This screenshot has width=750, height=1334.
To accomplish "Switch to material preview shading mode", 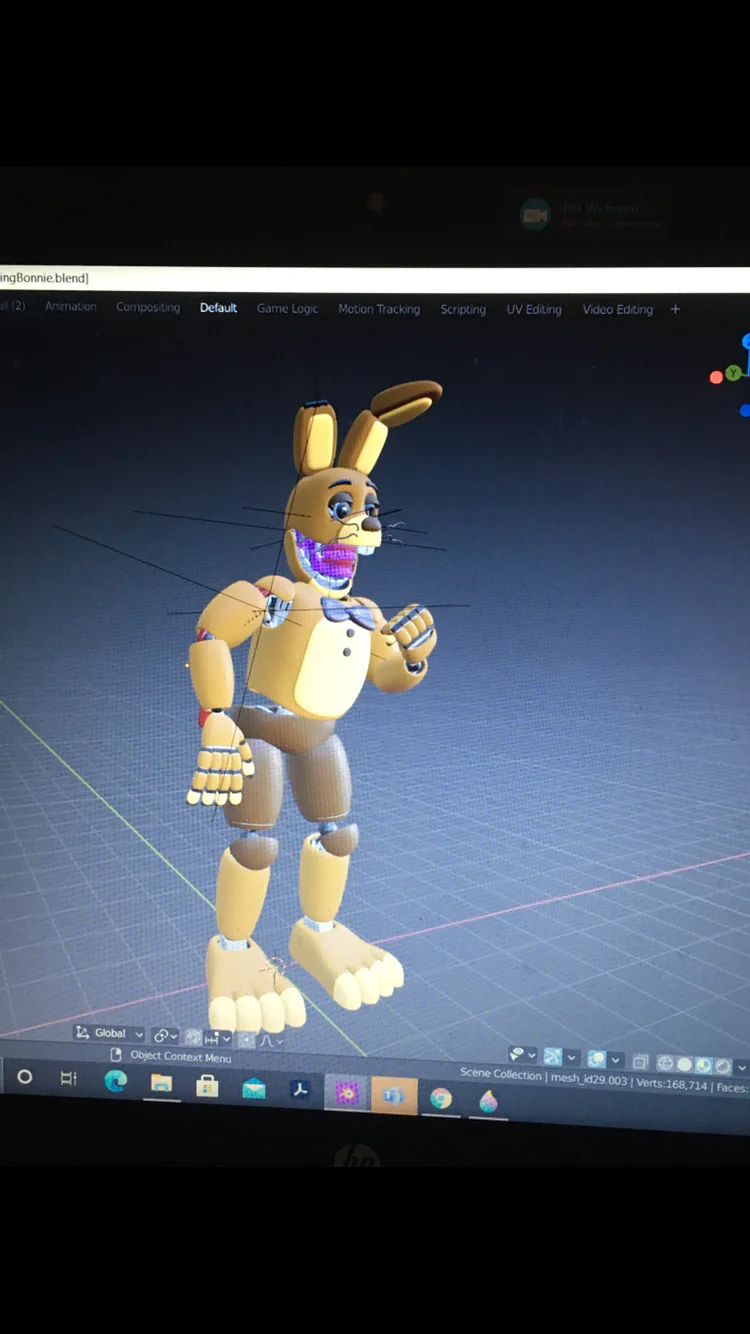I will 703,1066.
